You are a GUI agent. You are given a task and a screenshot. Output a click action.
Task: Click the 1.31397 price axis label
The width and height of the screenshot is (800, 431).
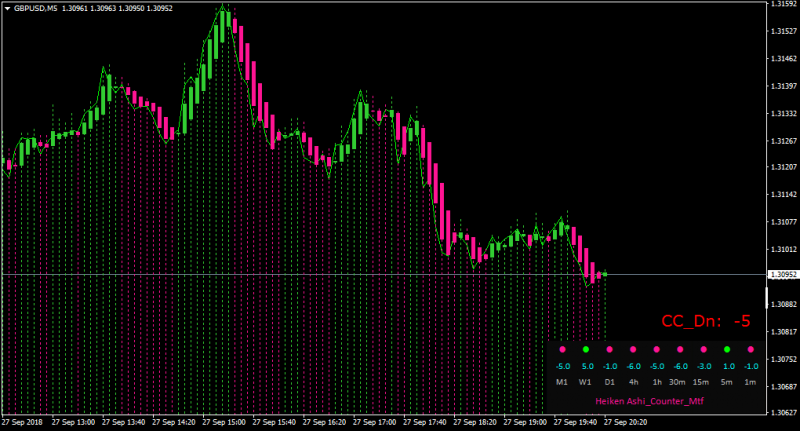click(783, 86)
